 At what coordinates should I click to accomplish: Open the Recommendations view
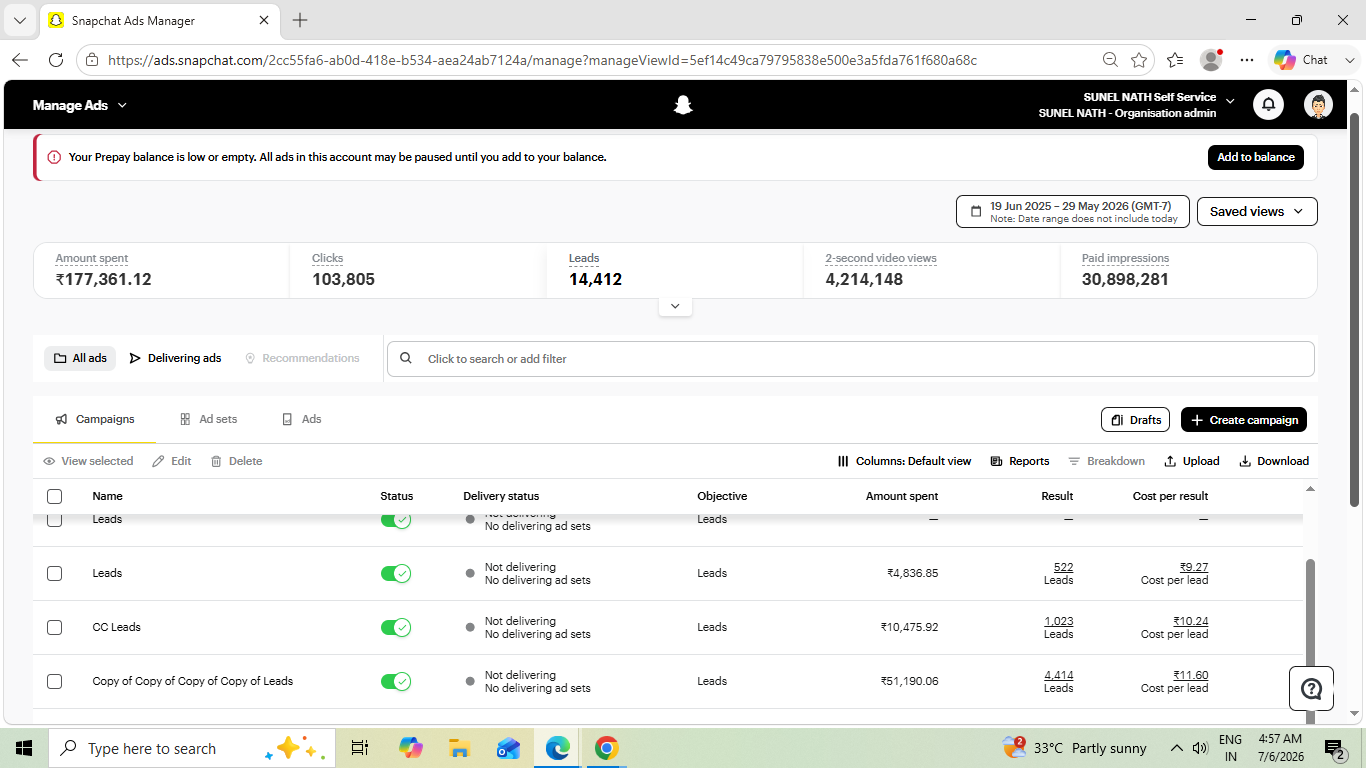(302, 358)
